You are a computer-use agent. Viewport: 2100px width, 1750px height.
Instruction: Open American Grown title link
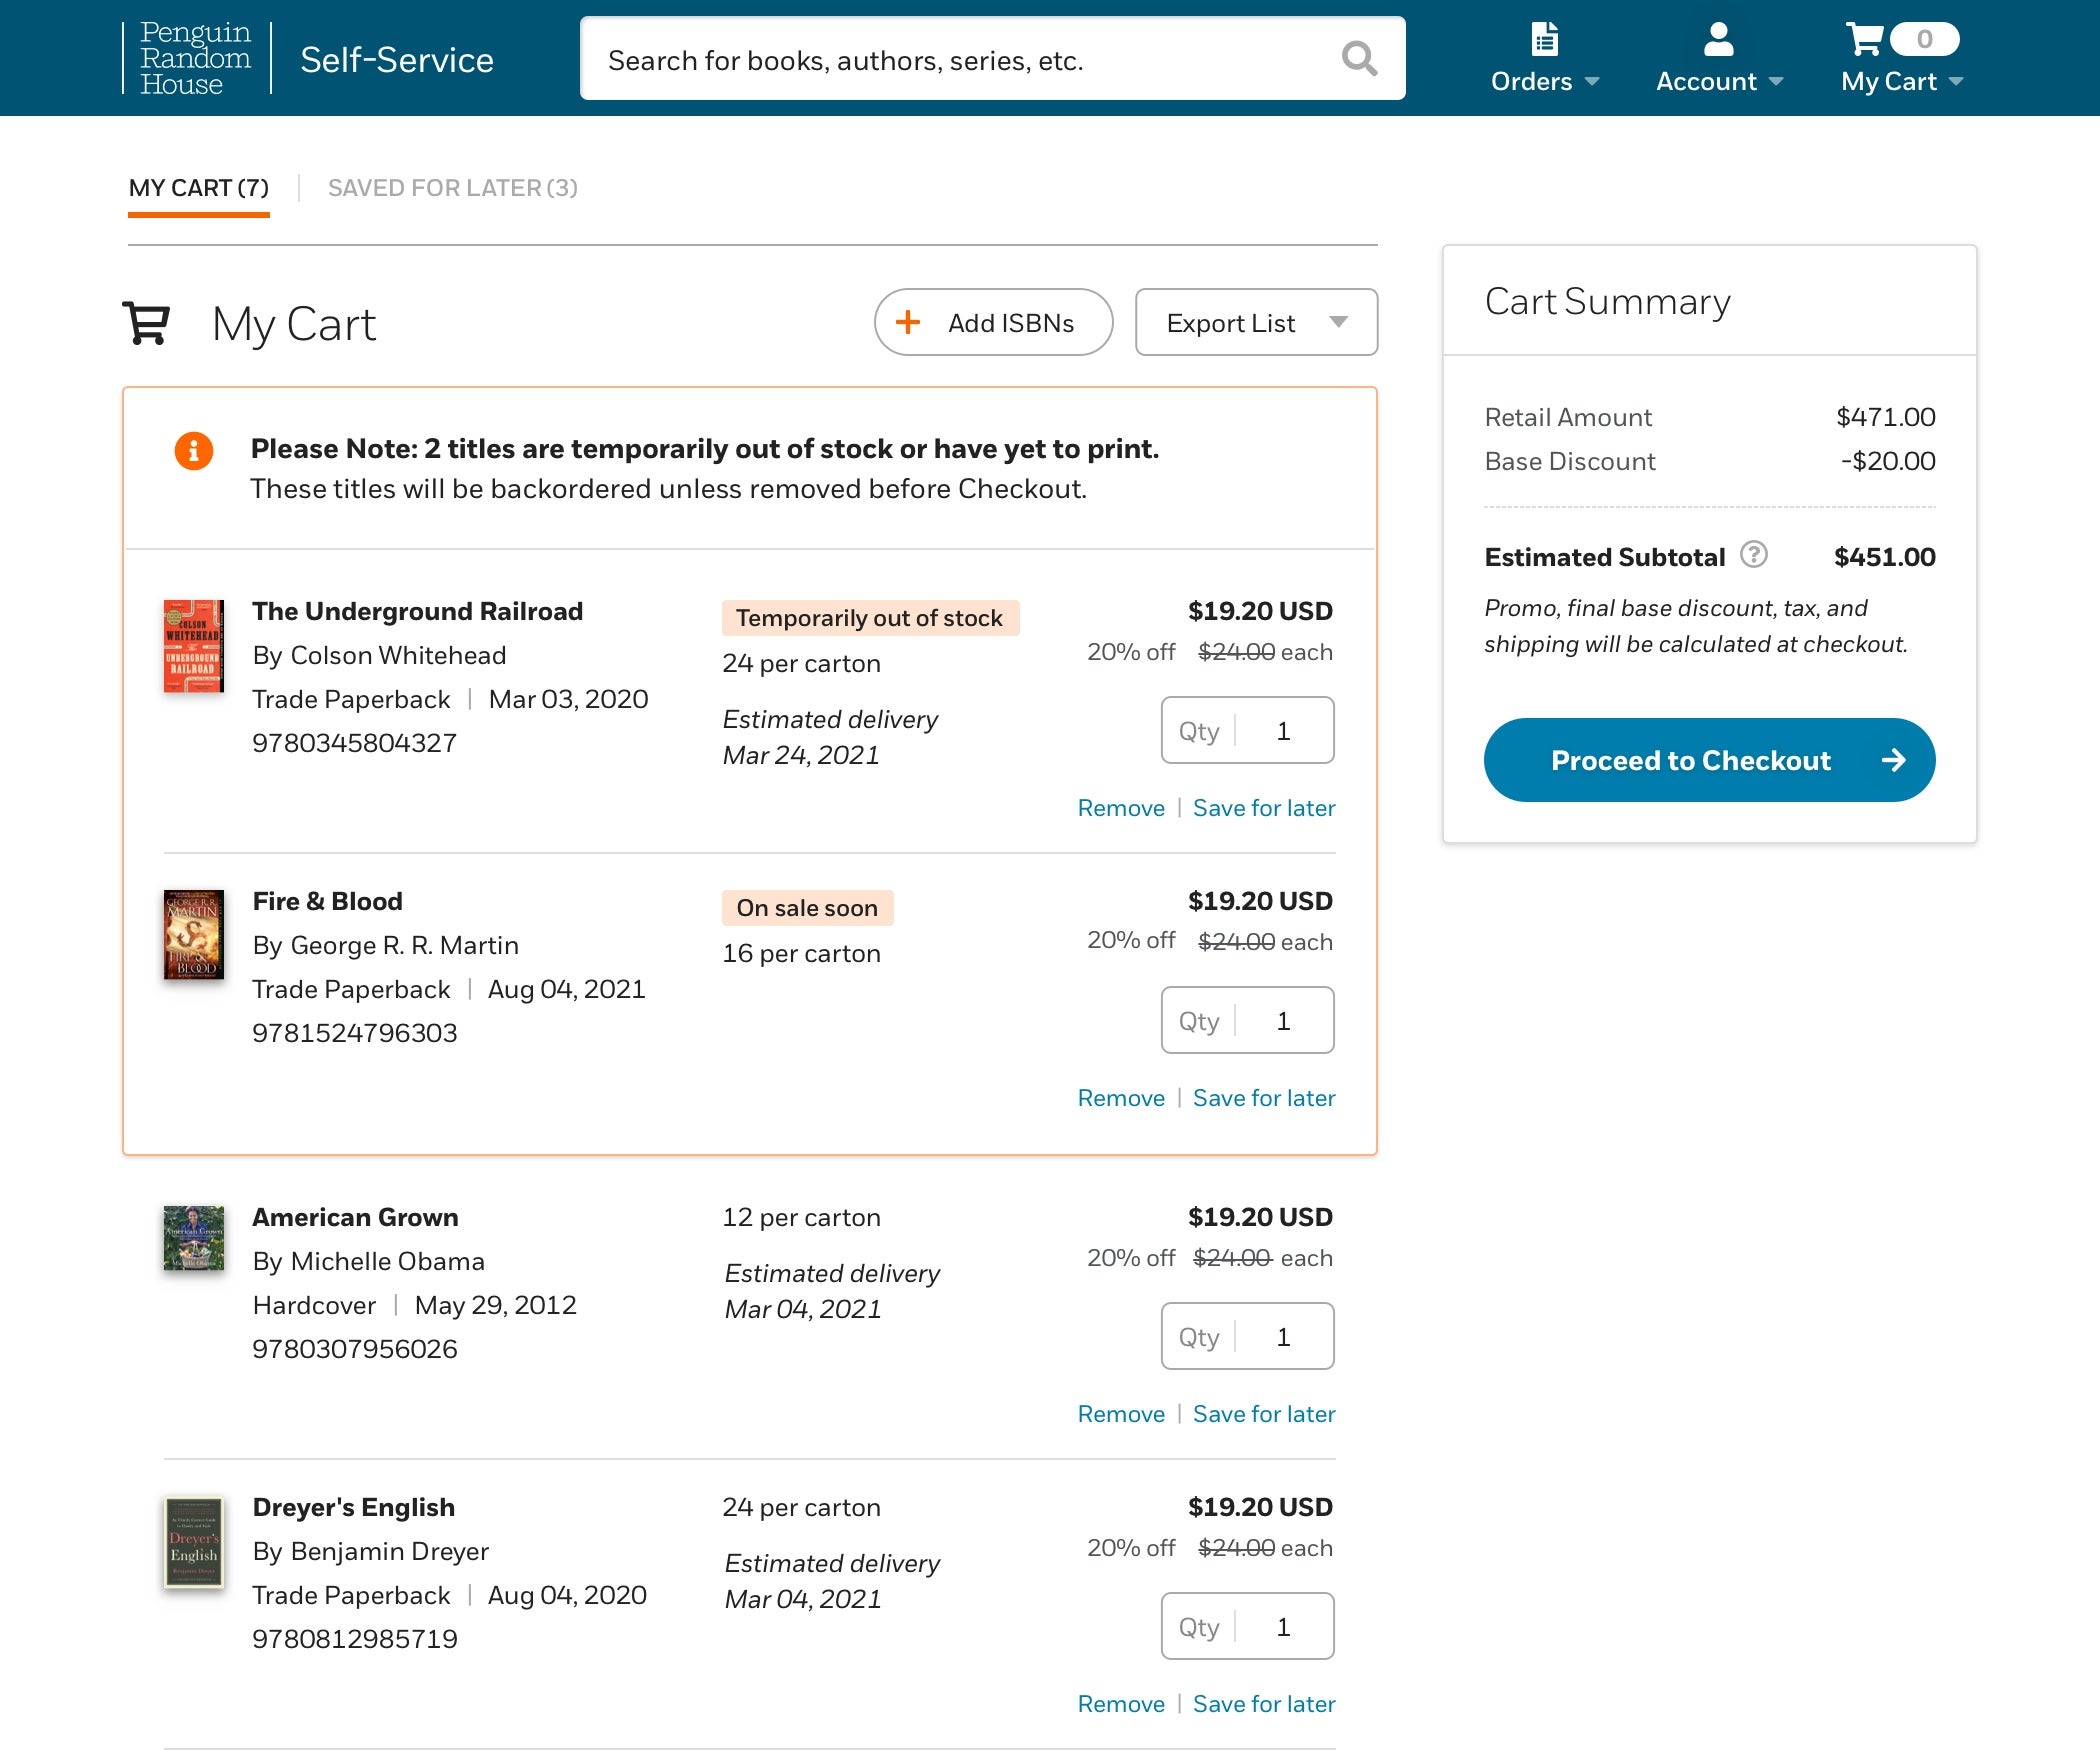355,1217
